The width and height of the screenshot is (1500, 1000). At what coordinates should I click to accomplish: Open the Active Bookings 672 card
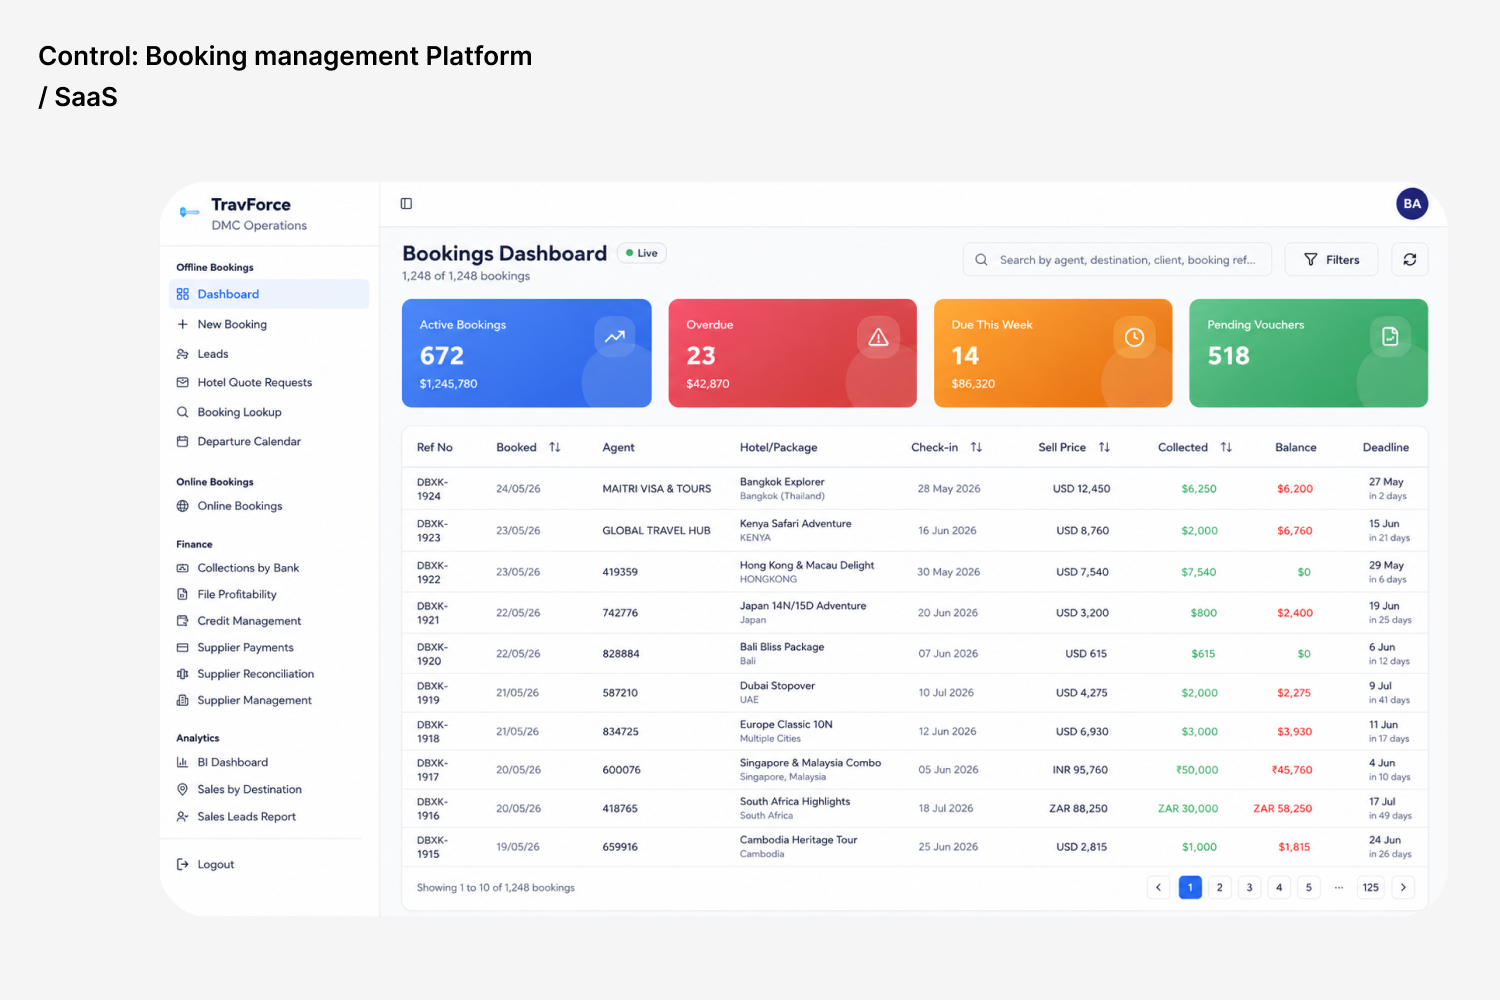(527, 353)
